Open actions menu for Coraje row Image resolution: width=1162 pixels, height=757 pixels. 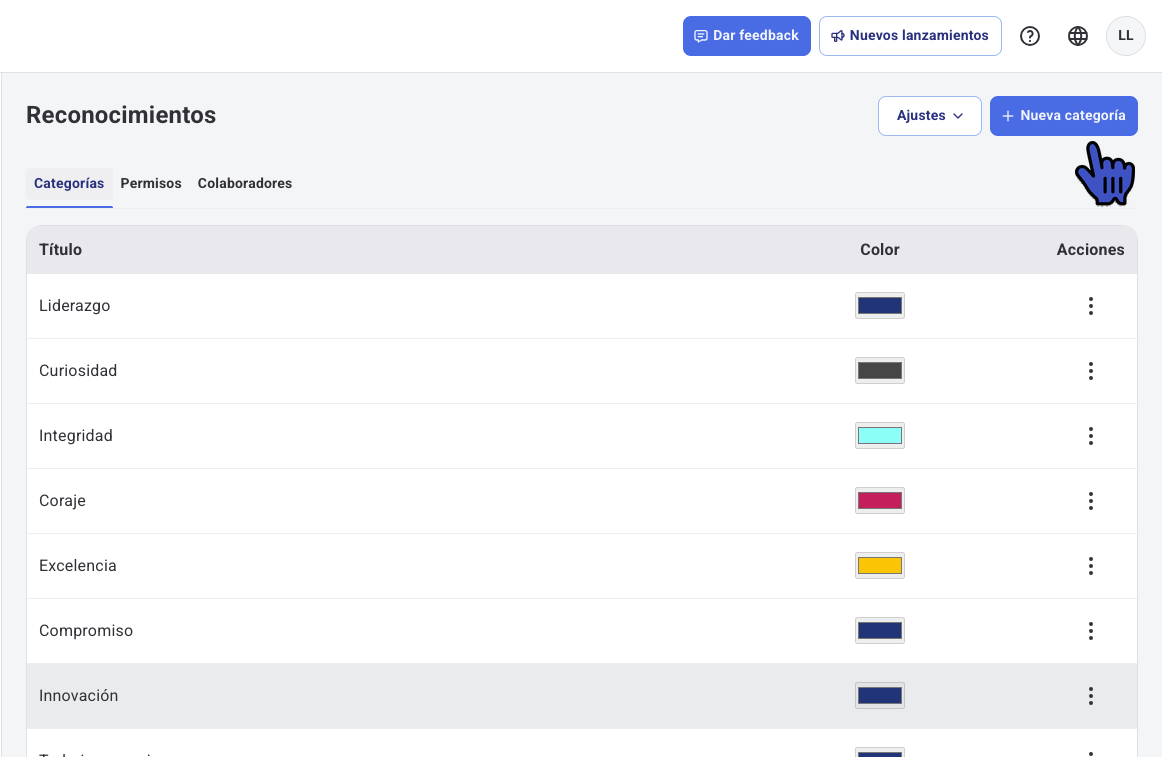pyautogui.click(x=1090, y=501)
